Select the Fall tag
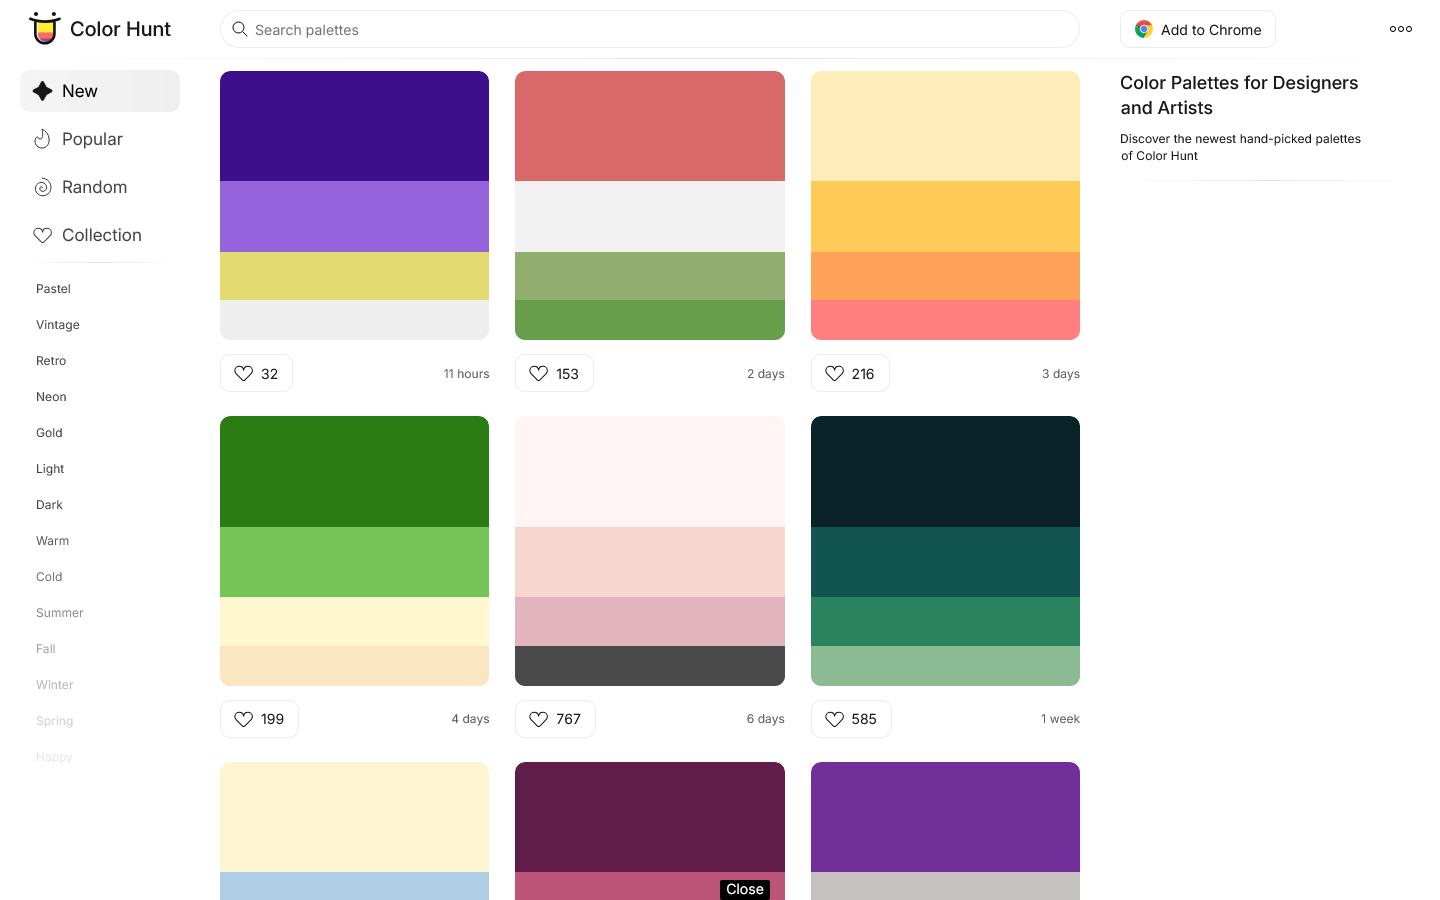This screenshot has width=1440, height=900. 46,649
